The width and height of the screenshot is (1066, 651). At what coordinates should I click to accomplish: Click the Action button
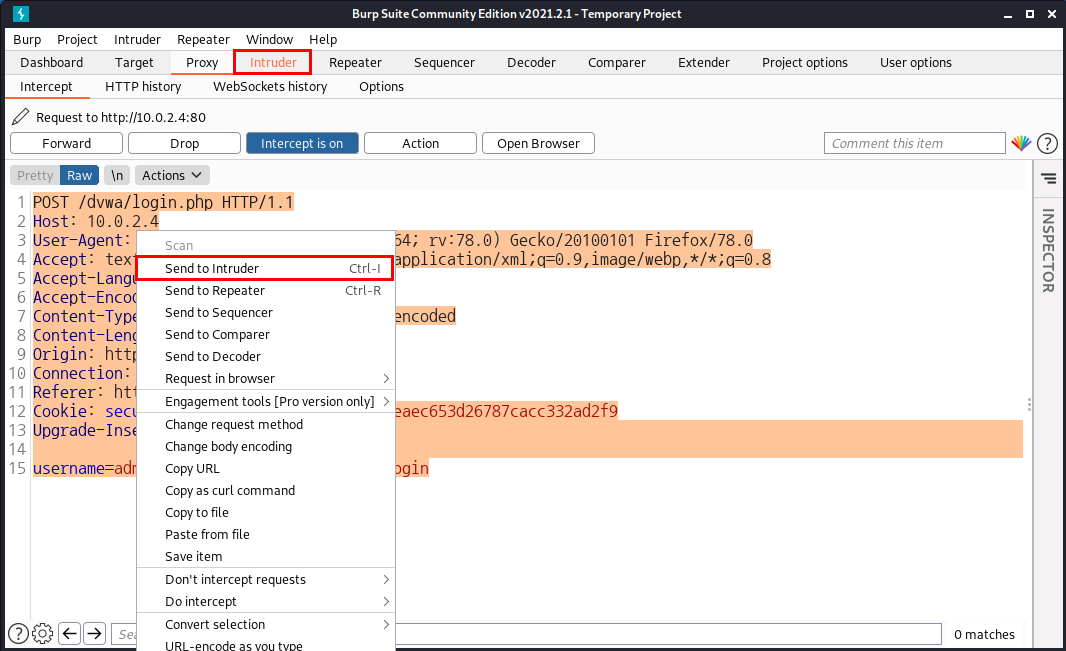point(420,143)
